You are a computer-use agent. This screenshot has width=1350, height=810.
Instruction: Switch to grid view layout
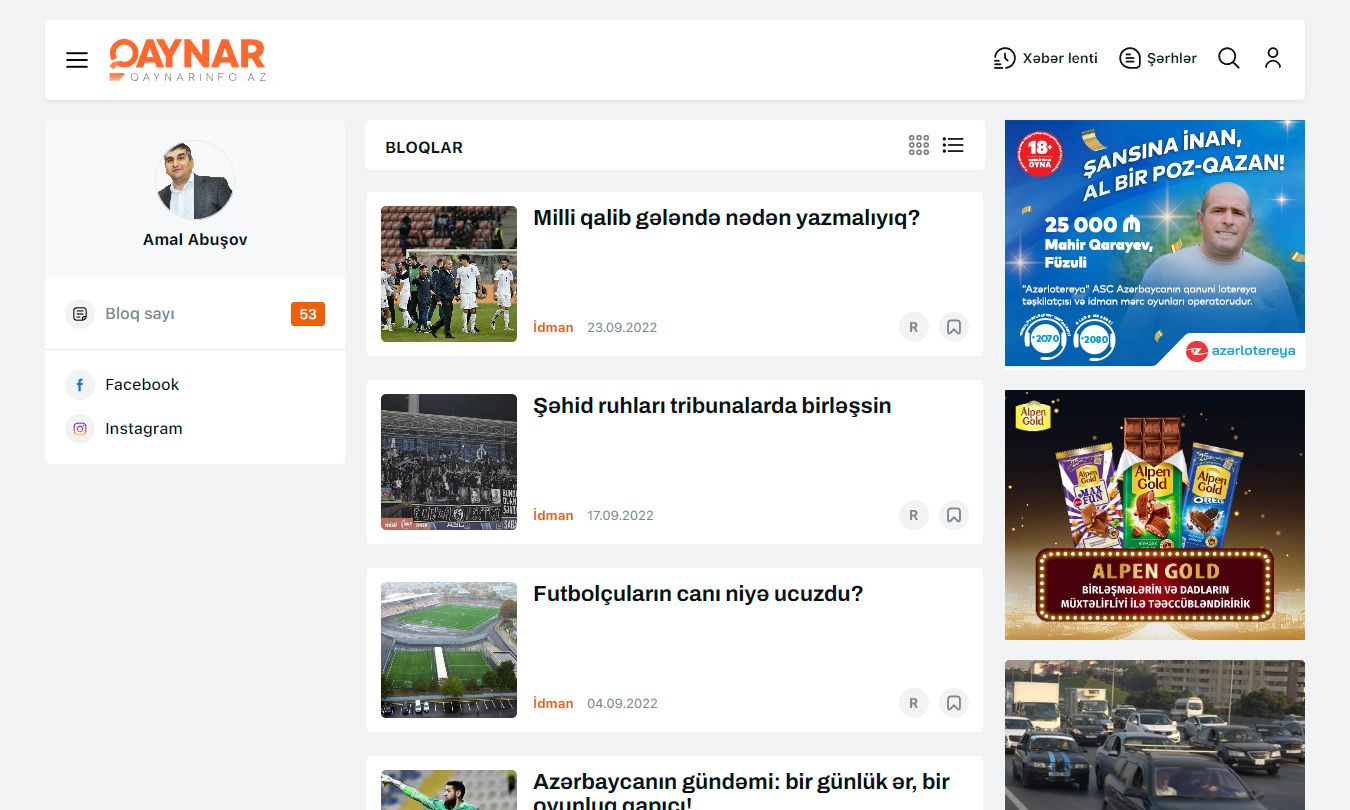[x=918, y=146]
